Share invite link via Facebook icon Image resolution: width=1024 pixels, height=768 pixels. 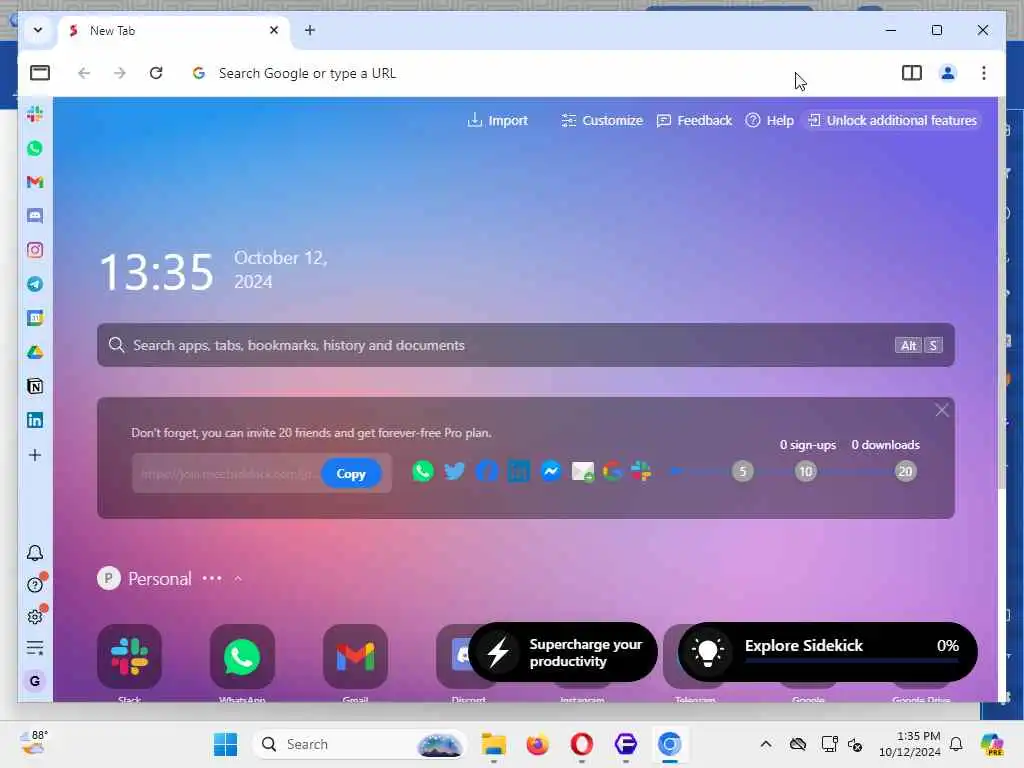click(x=487, y=471)
